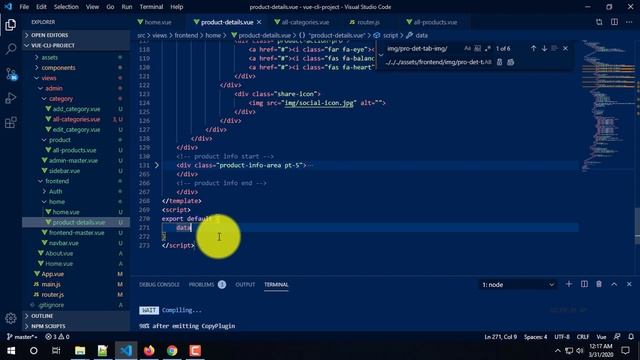Close the terminal panel

click(629, 284)
